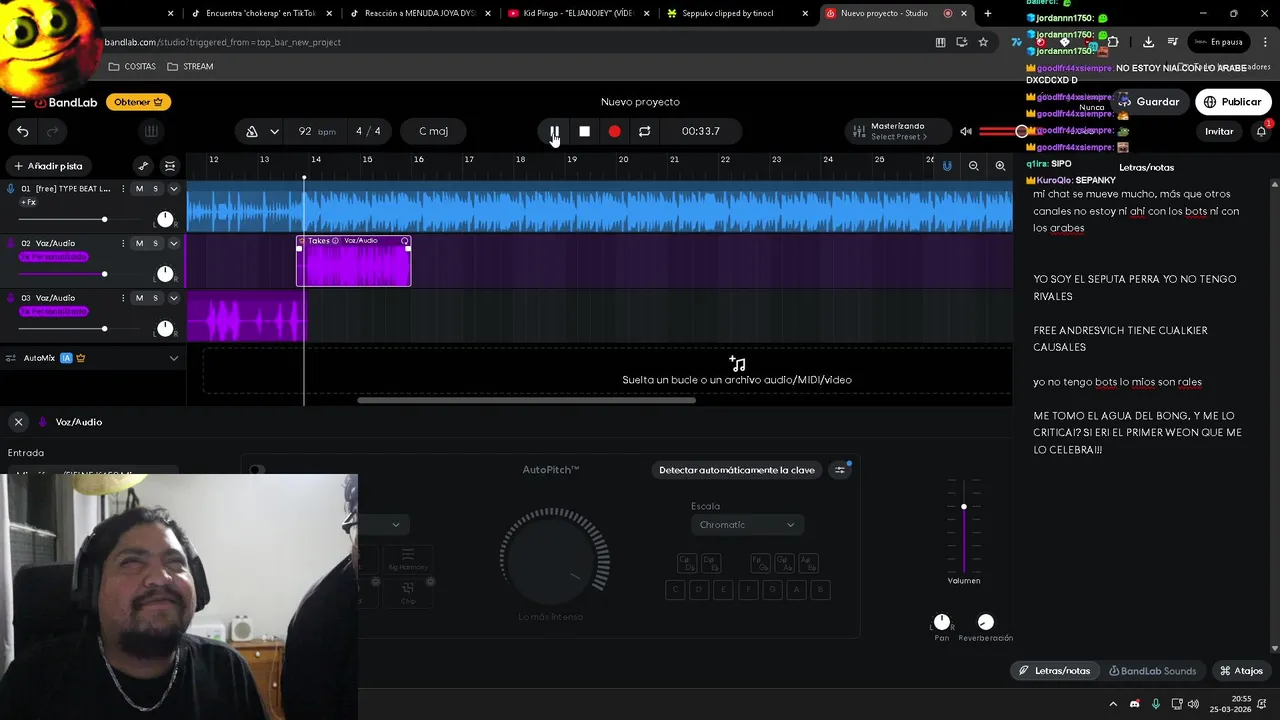Viewport: 1280px width, 720px height.
Task: Open the Atajos shortcuts tab
Action: pyautogui.click(x=1241, y=671)
